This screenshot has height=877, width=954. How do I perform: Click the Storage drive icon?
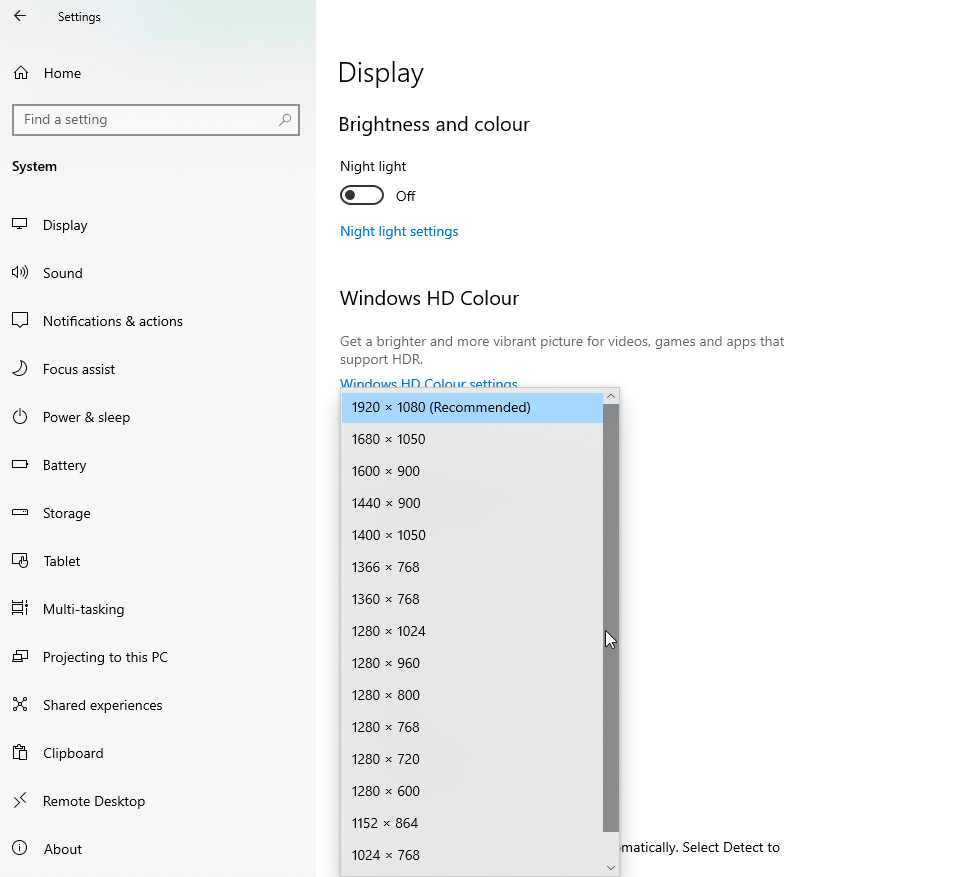pos(20,512)
